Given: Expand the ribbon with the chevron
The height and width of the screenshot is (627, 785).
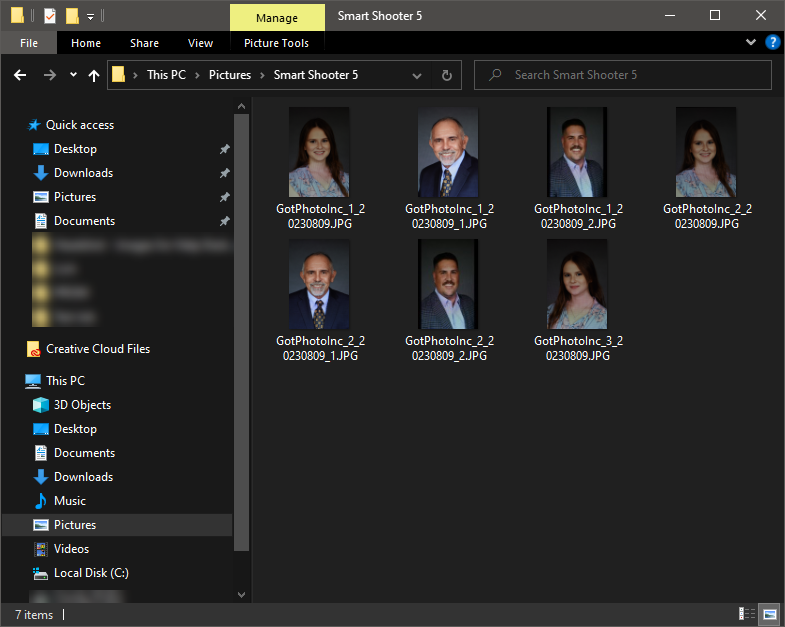Looking at the screenshot, I should pos(750,43).
